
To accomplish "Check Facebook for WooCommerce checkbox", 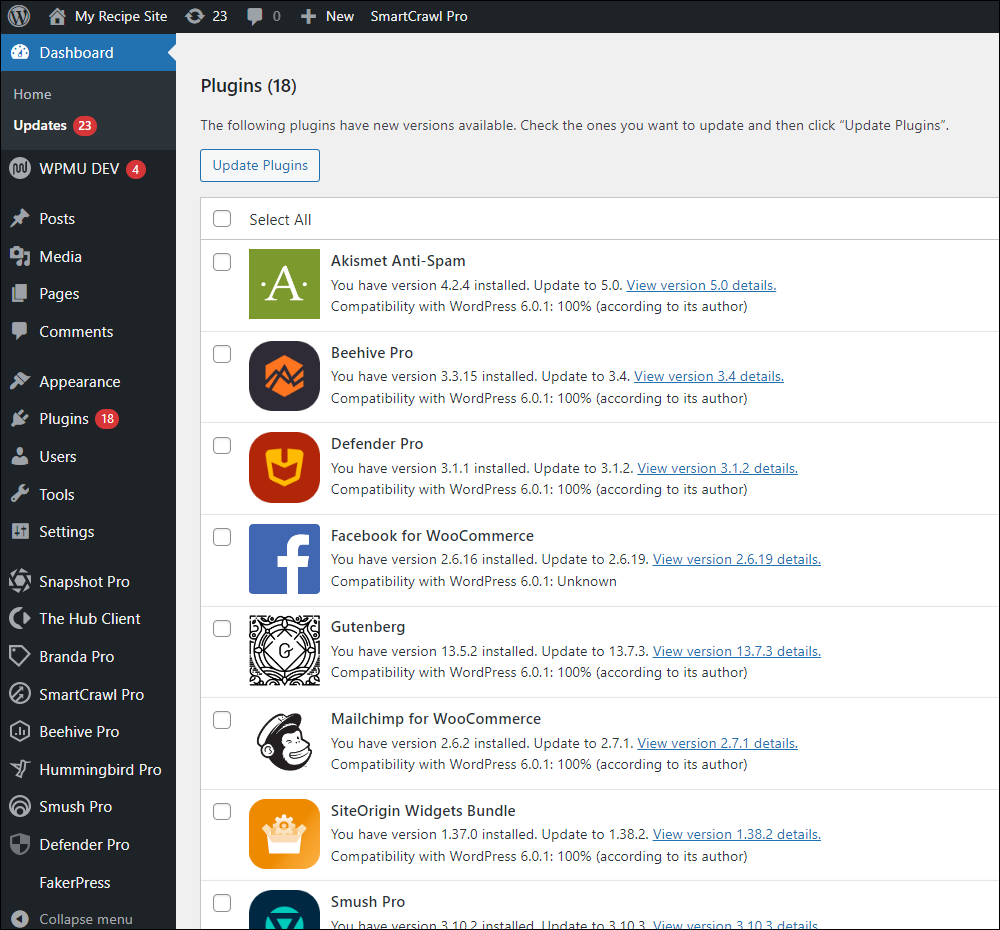I will pos(222,537).
